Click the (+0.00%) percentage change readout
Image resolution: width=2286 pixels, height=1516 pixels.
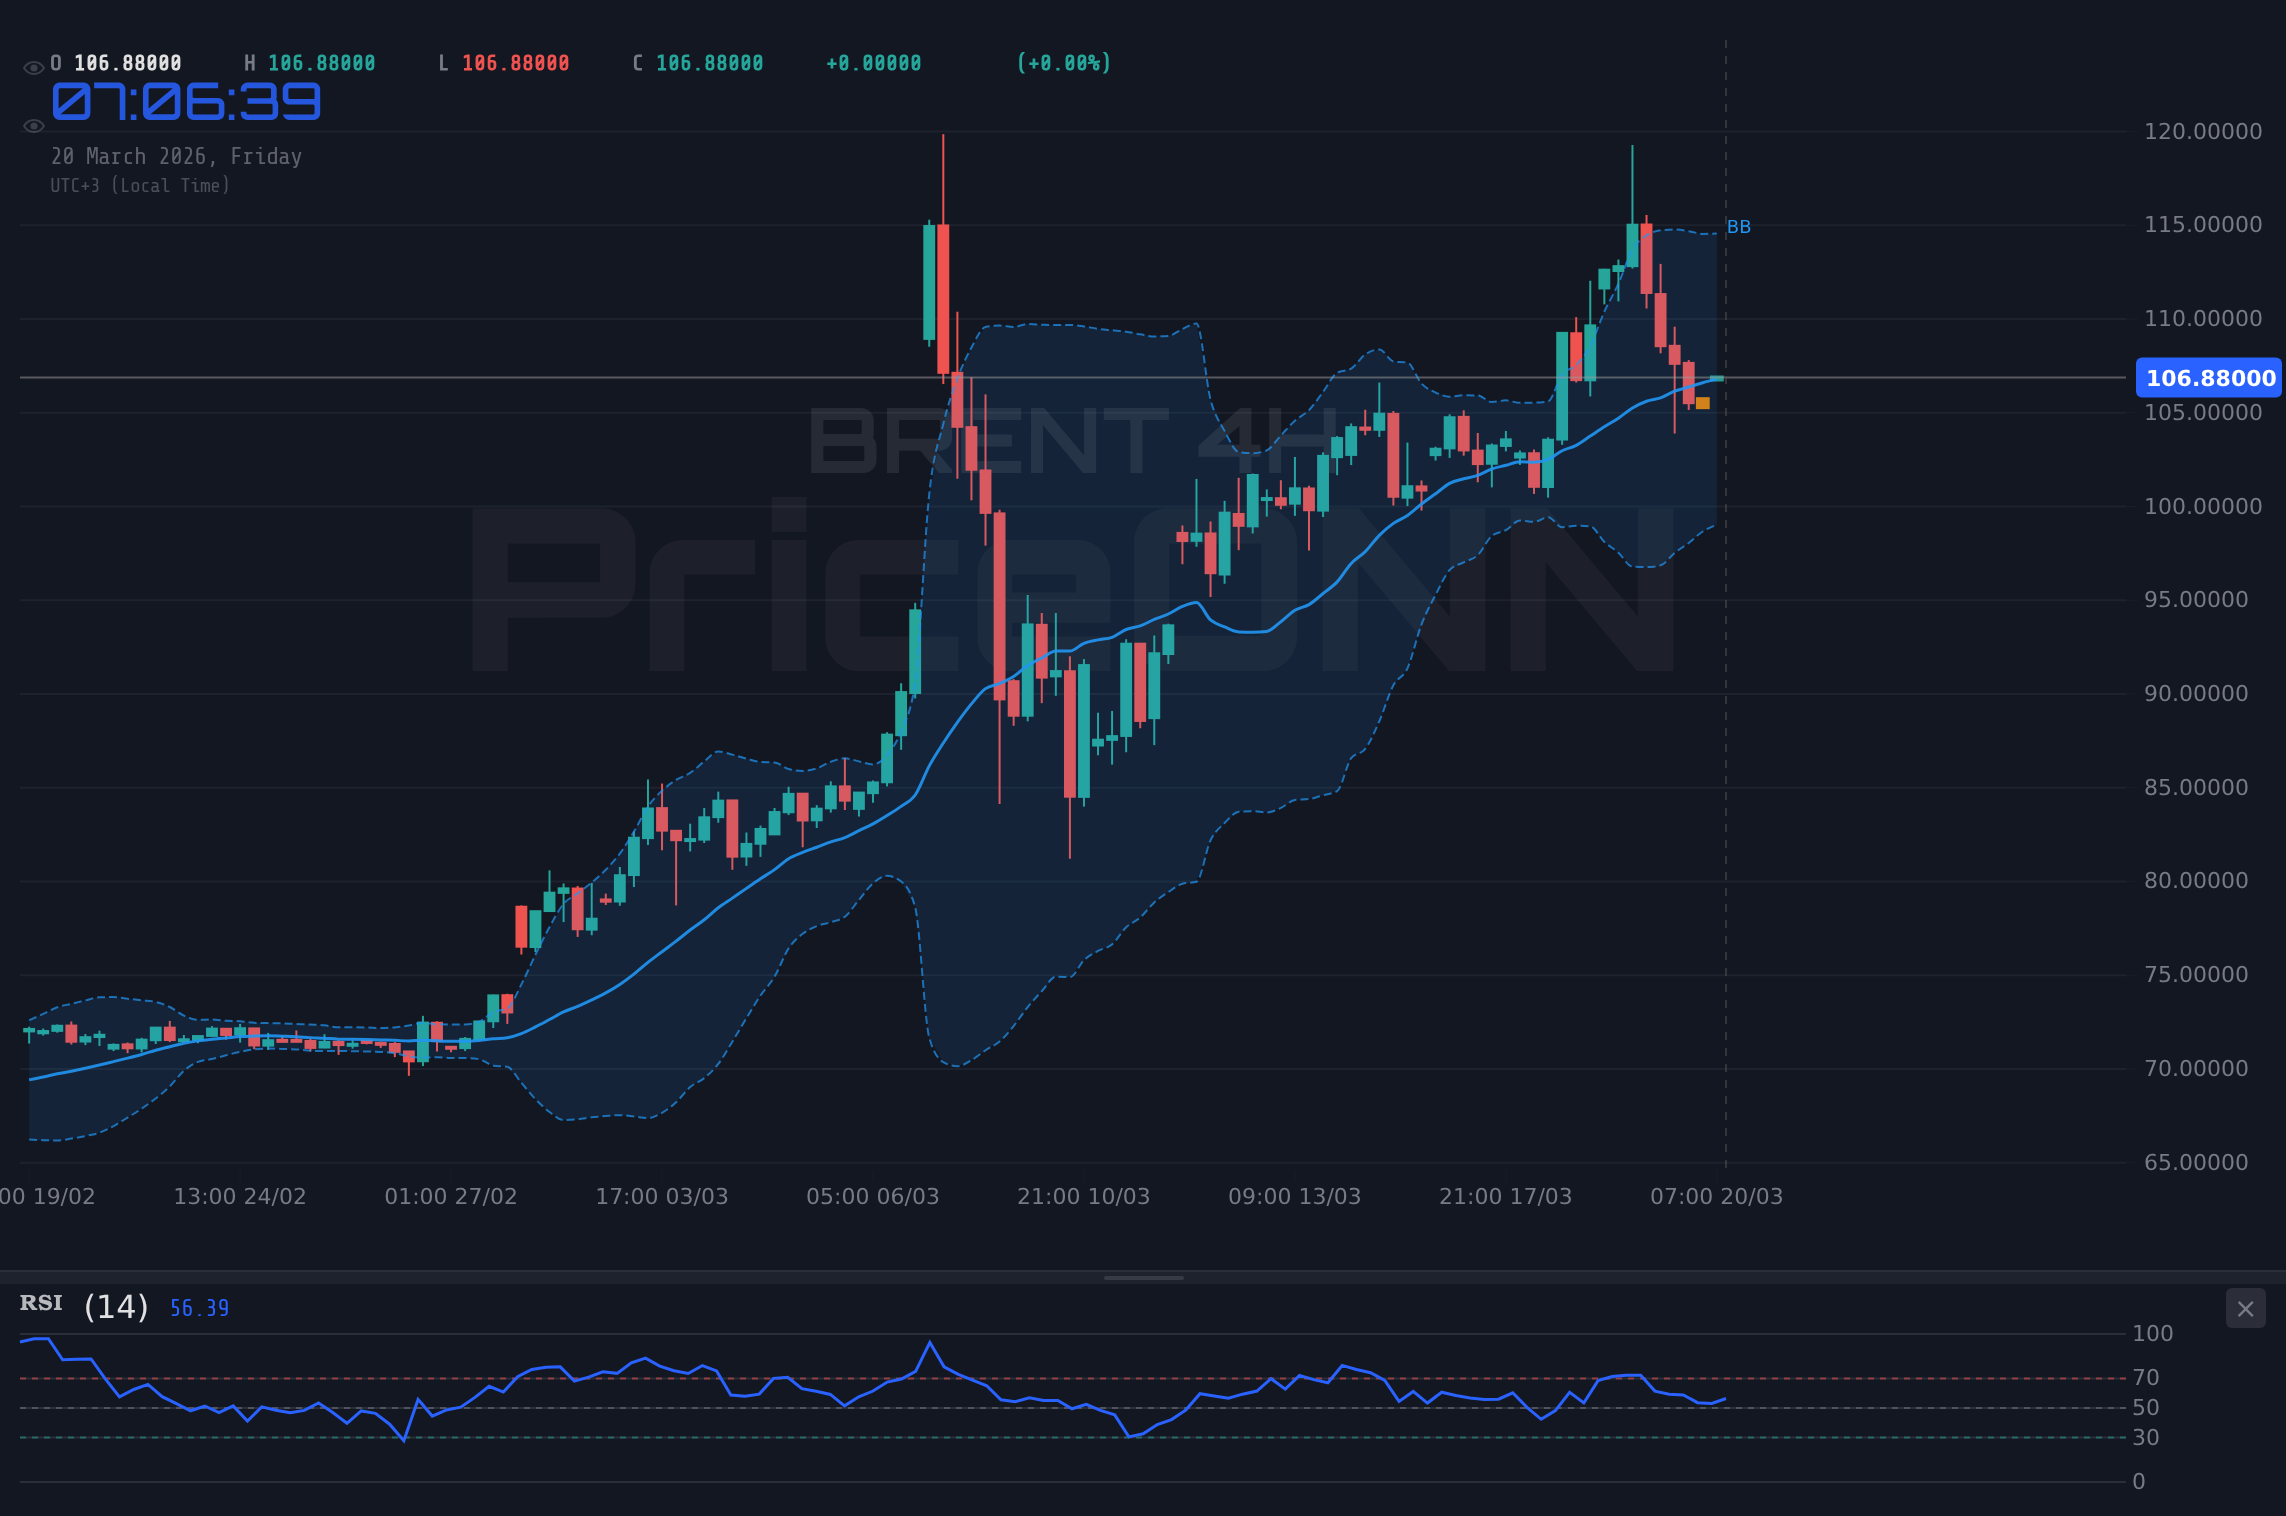tap(1064, 62)
